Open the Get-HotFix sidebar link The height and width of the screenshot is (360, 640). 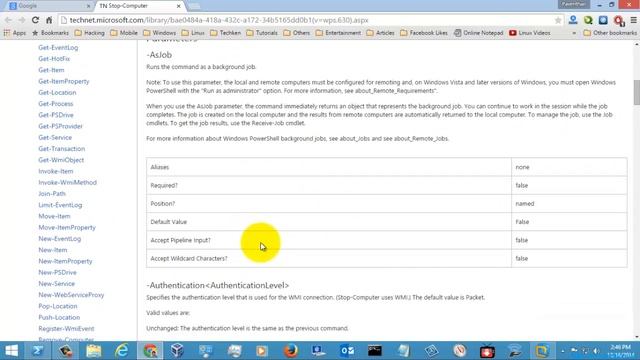(x=54, y=59)
